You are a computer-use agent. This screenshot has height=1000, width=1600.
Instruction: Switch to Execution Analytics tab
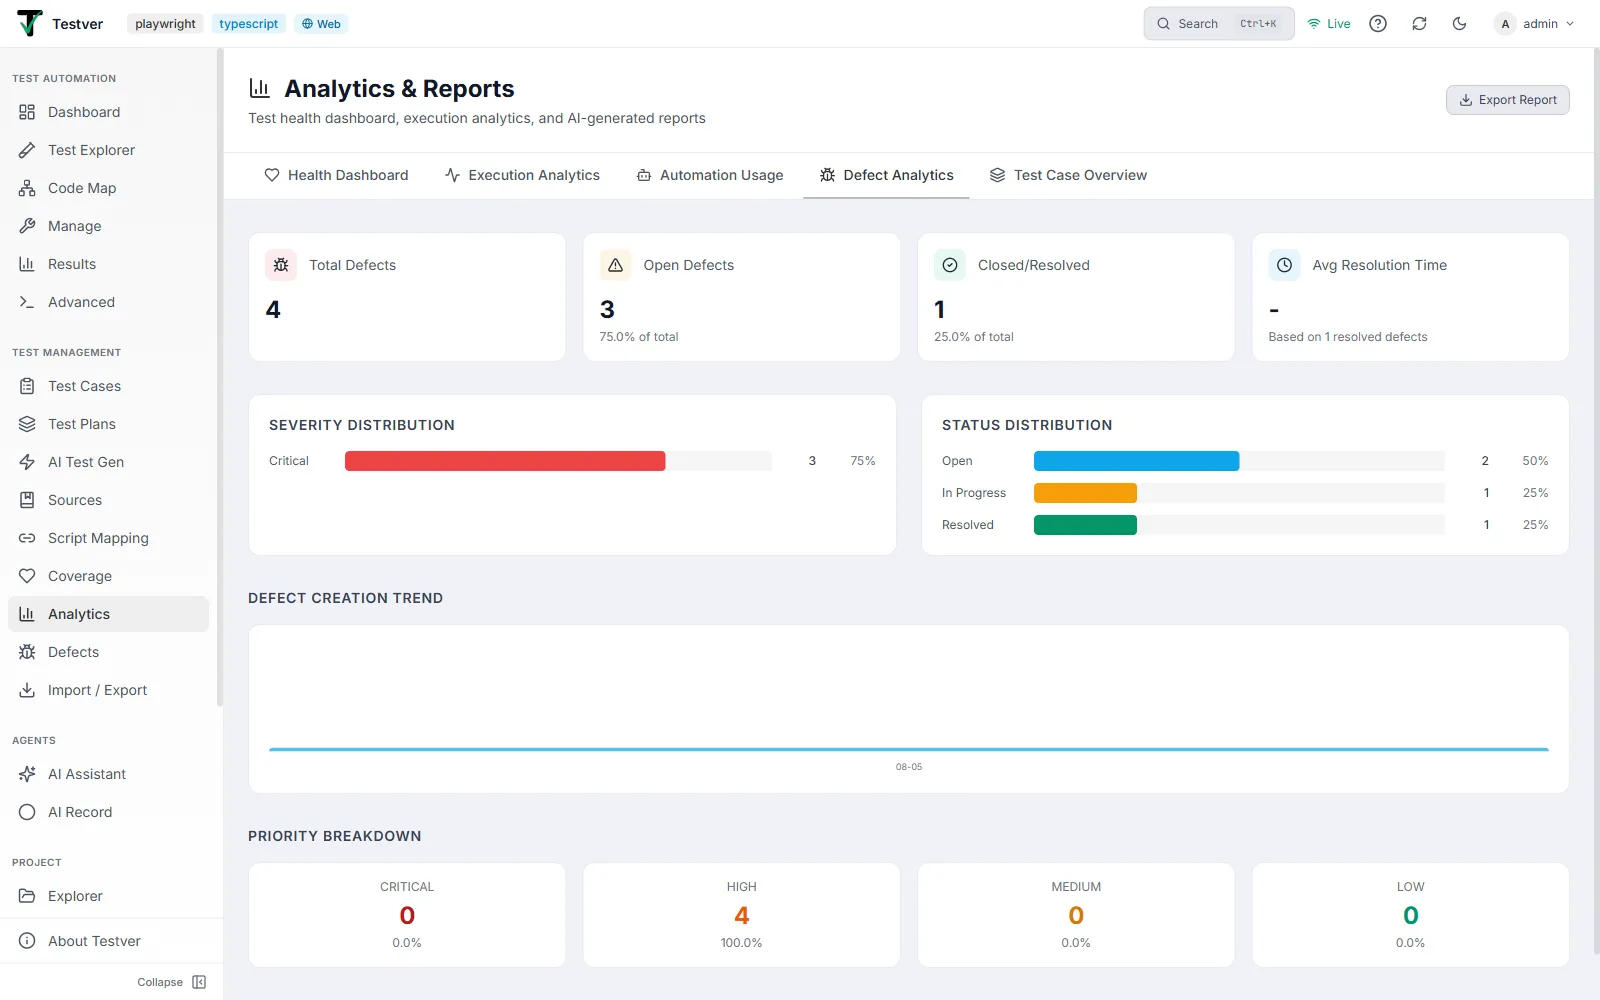pos(522,175)
